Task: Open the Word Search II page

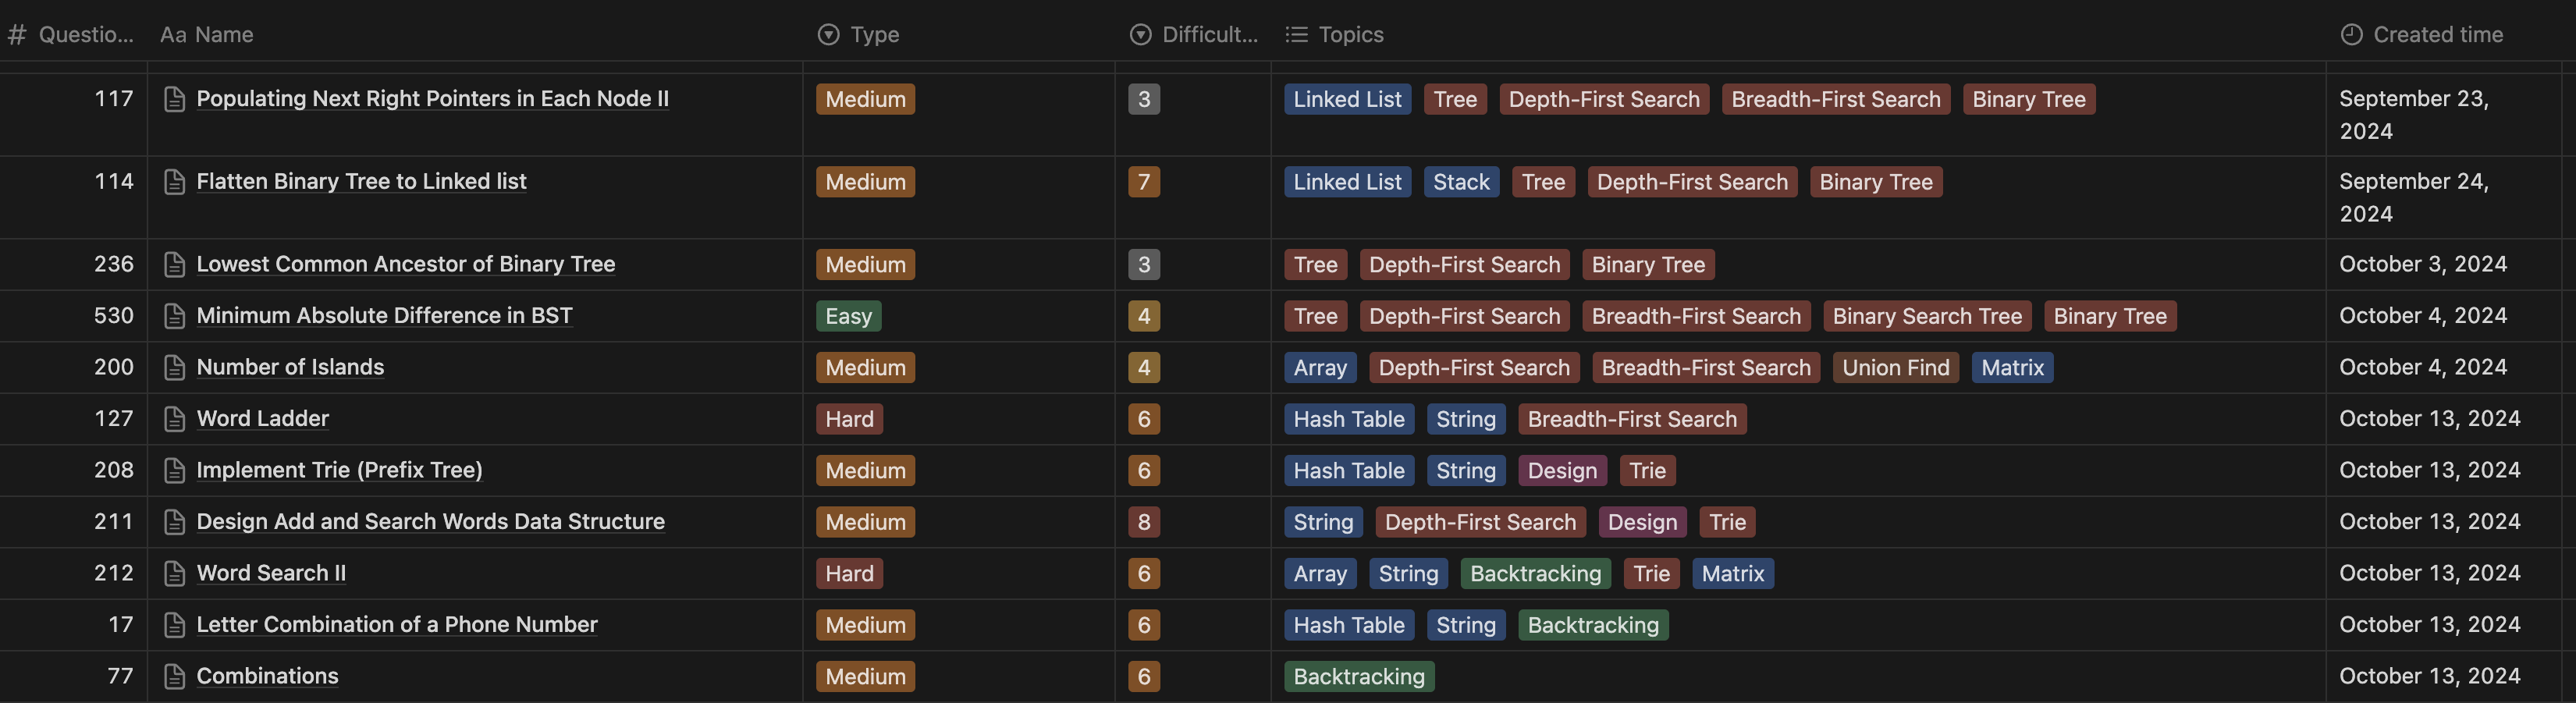Action: tap(271, 574)
